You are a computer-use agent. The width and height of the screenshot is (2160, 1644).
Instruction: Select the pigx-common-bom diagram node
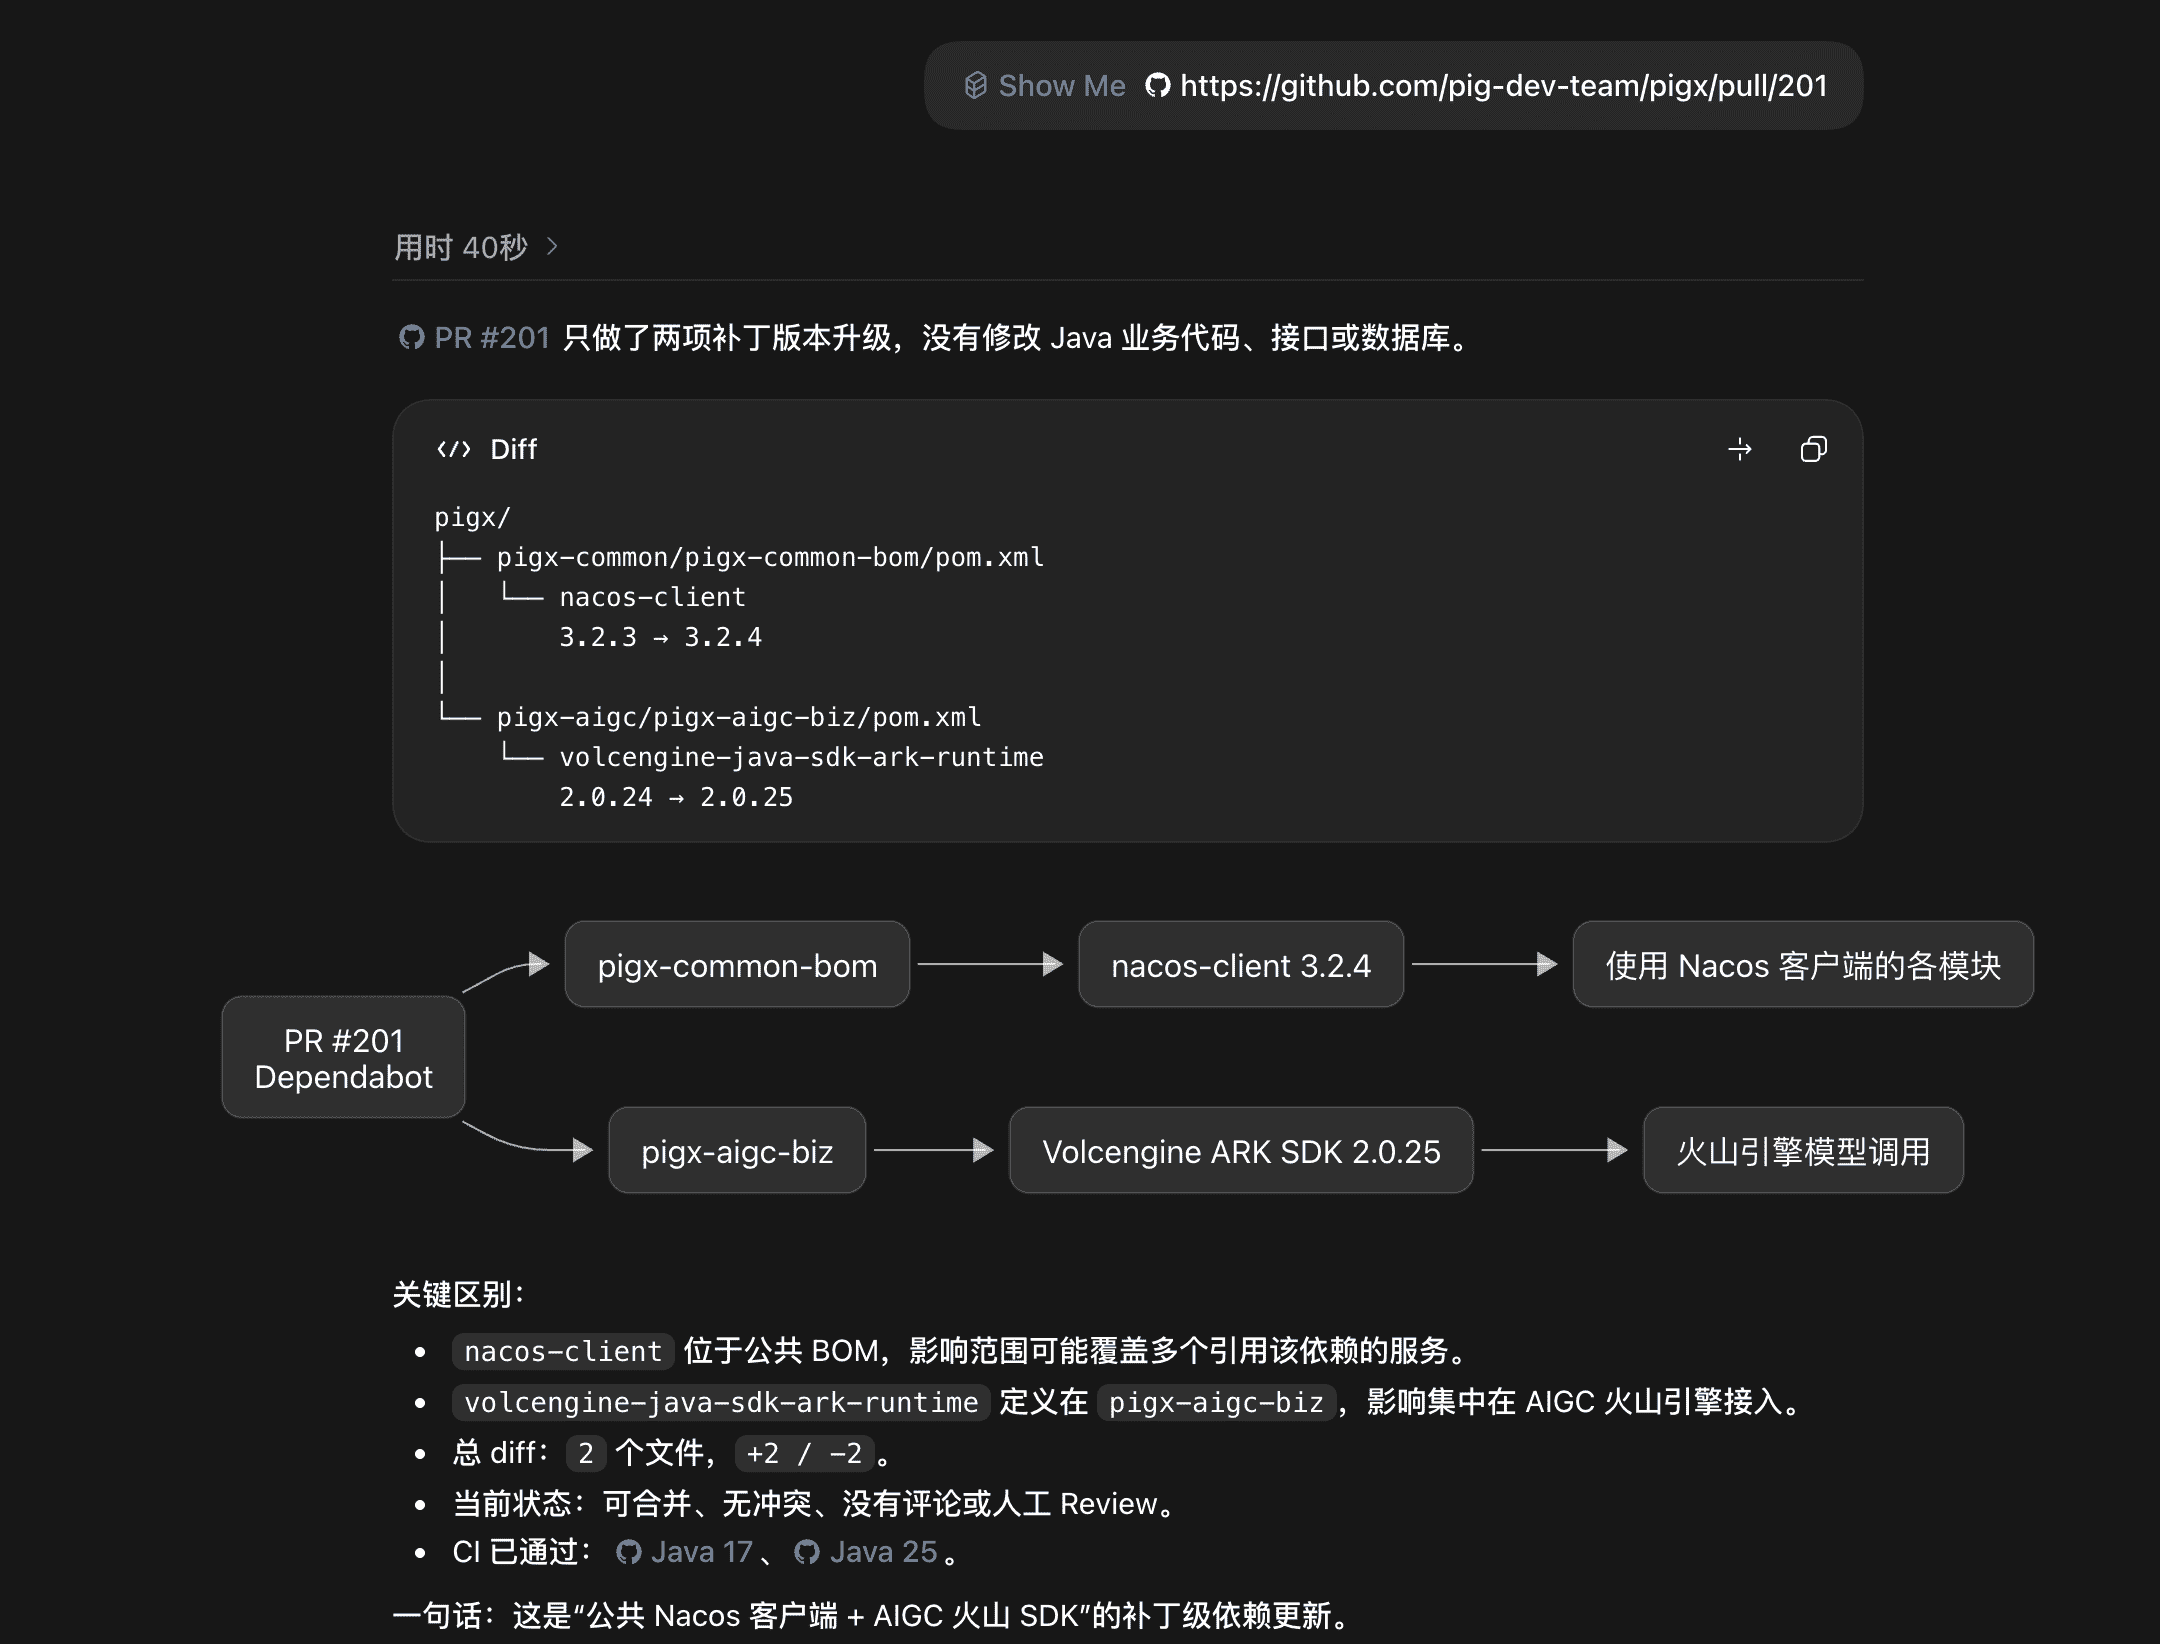click(737, 965)
